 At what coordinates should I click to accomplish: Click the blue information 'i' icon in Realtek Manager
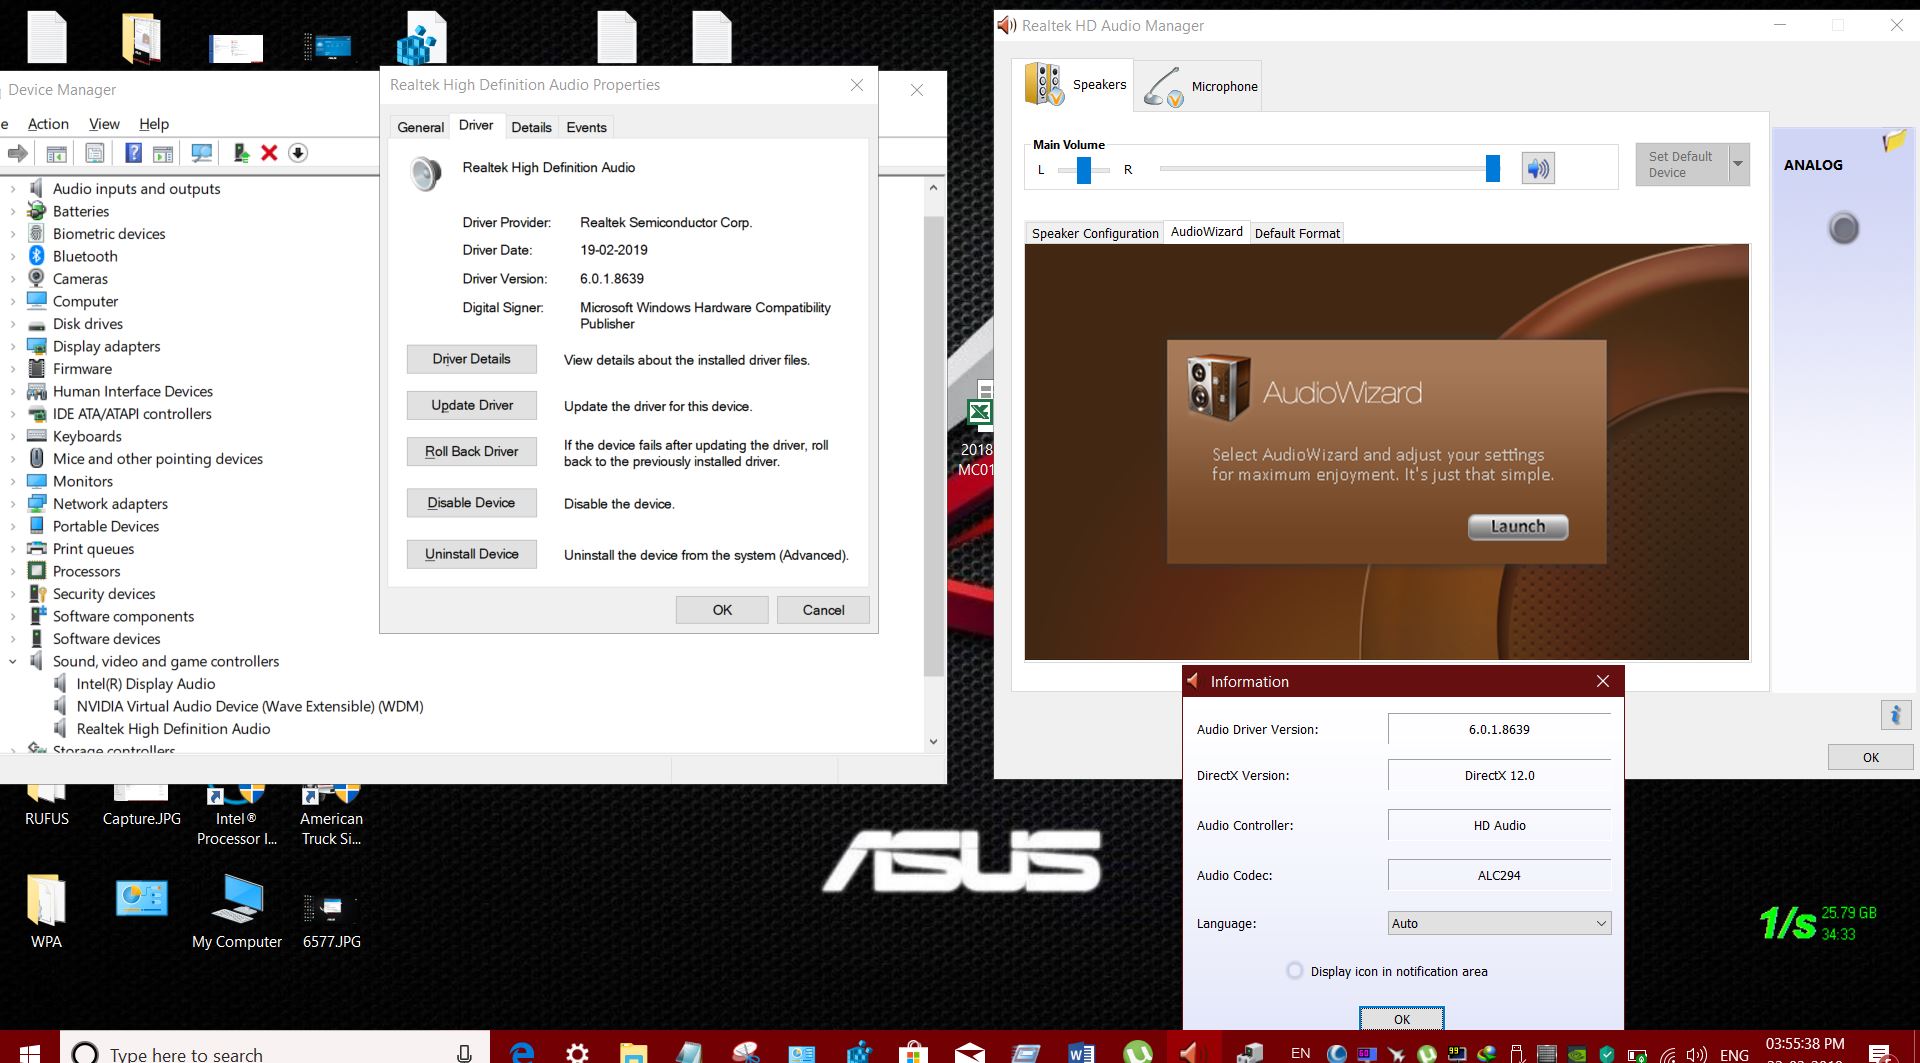pos(1895,714)
